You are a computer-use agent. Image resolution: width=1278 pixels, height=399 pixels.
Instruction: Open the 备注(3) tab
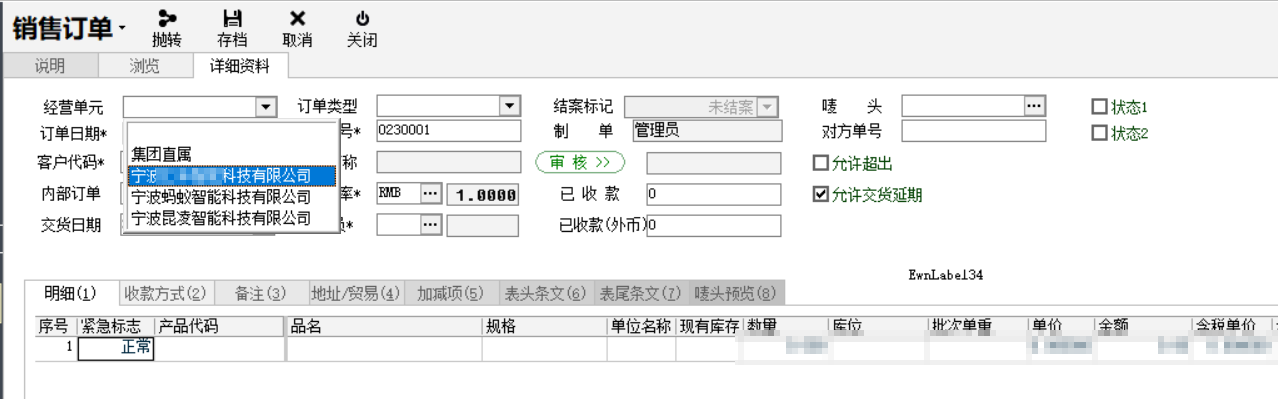[x=260, y=294]
